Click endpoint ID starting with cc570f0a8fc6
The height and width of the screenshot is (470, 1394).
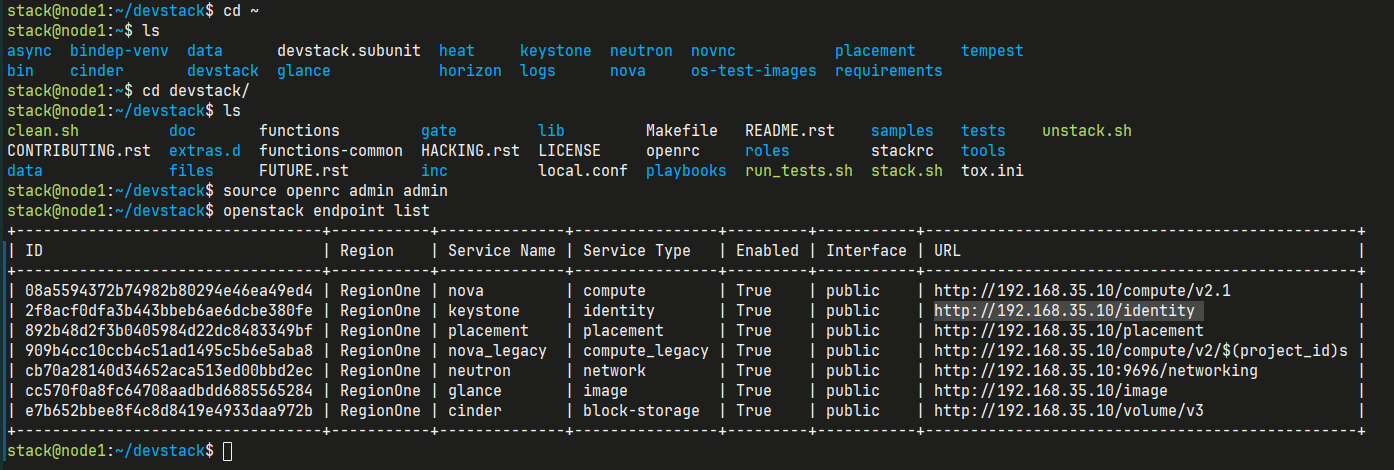[169, 390]
